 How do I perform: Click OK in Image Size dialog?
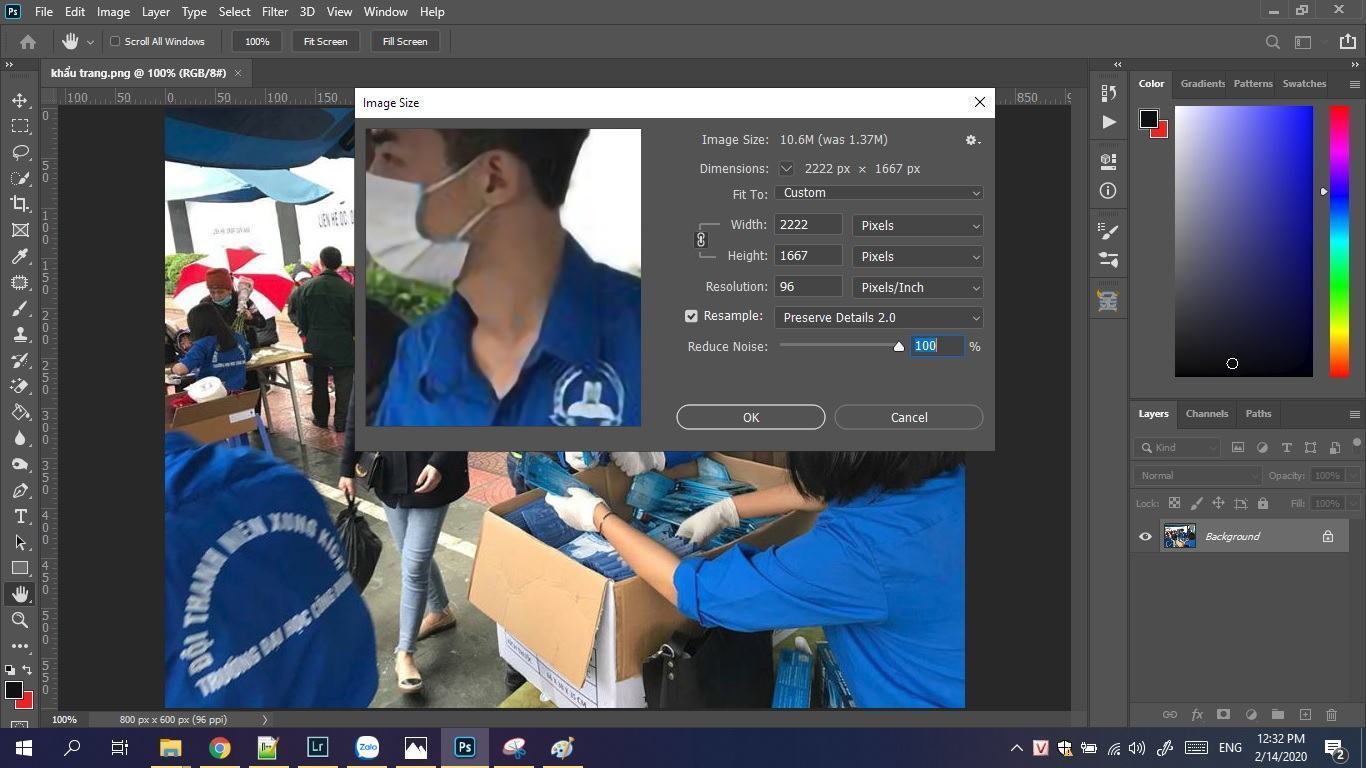pos(750,418)
